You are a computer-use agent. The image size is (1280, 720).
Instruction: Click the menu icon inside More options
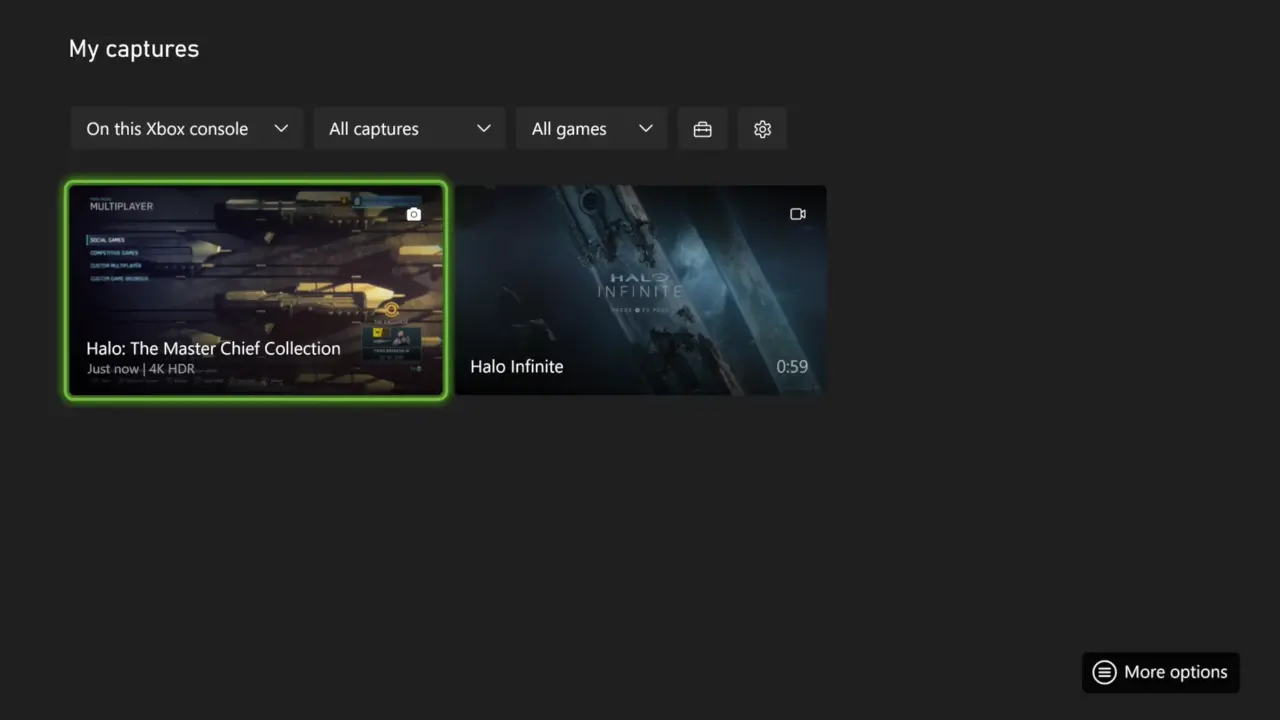tap(1104, 672)
